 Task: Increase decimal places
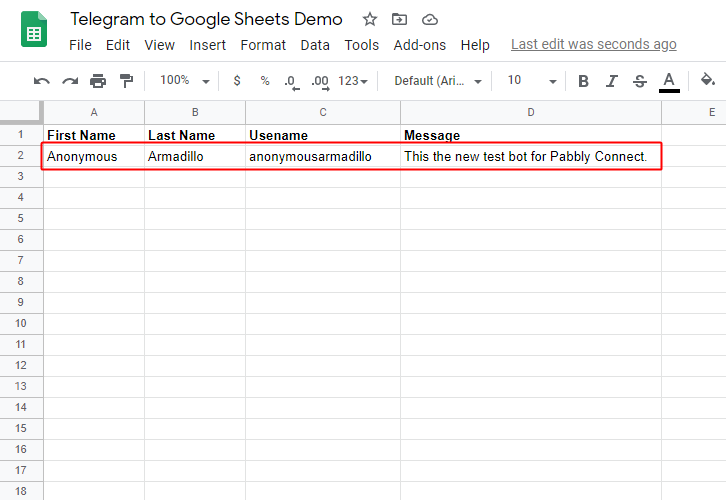320,82
